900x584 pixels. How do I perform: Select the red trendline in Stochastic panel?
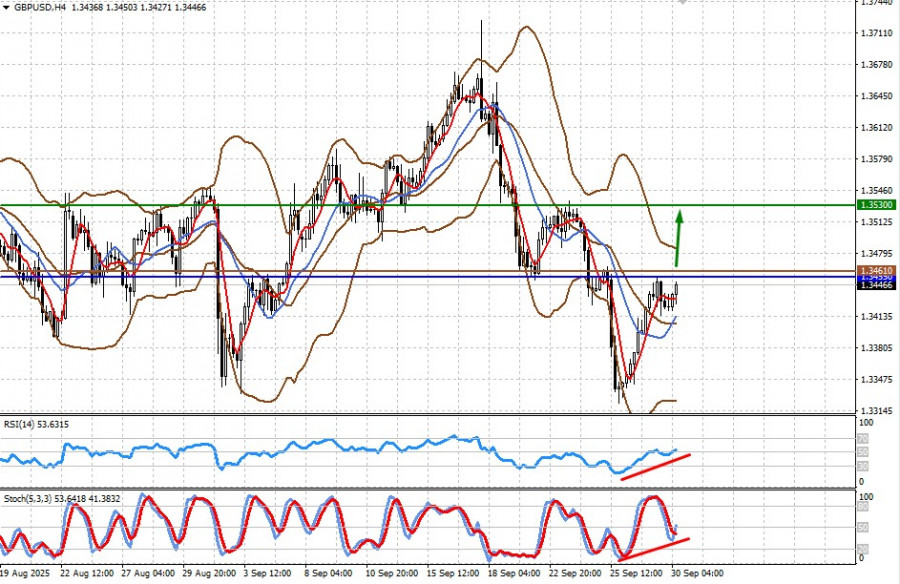point(655,548)
